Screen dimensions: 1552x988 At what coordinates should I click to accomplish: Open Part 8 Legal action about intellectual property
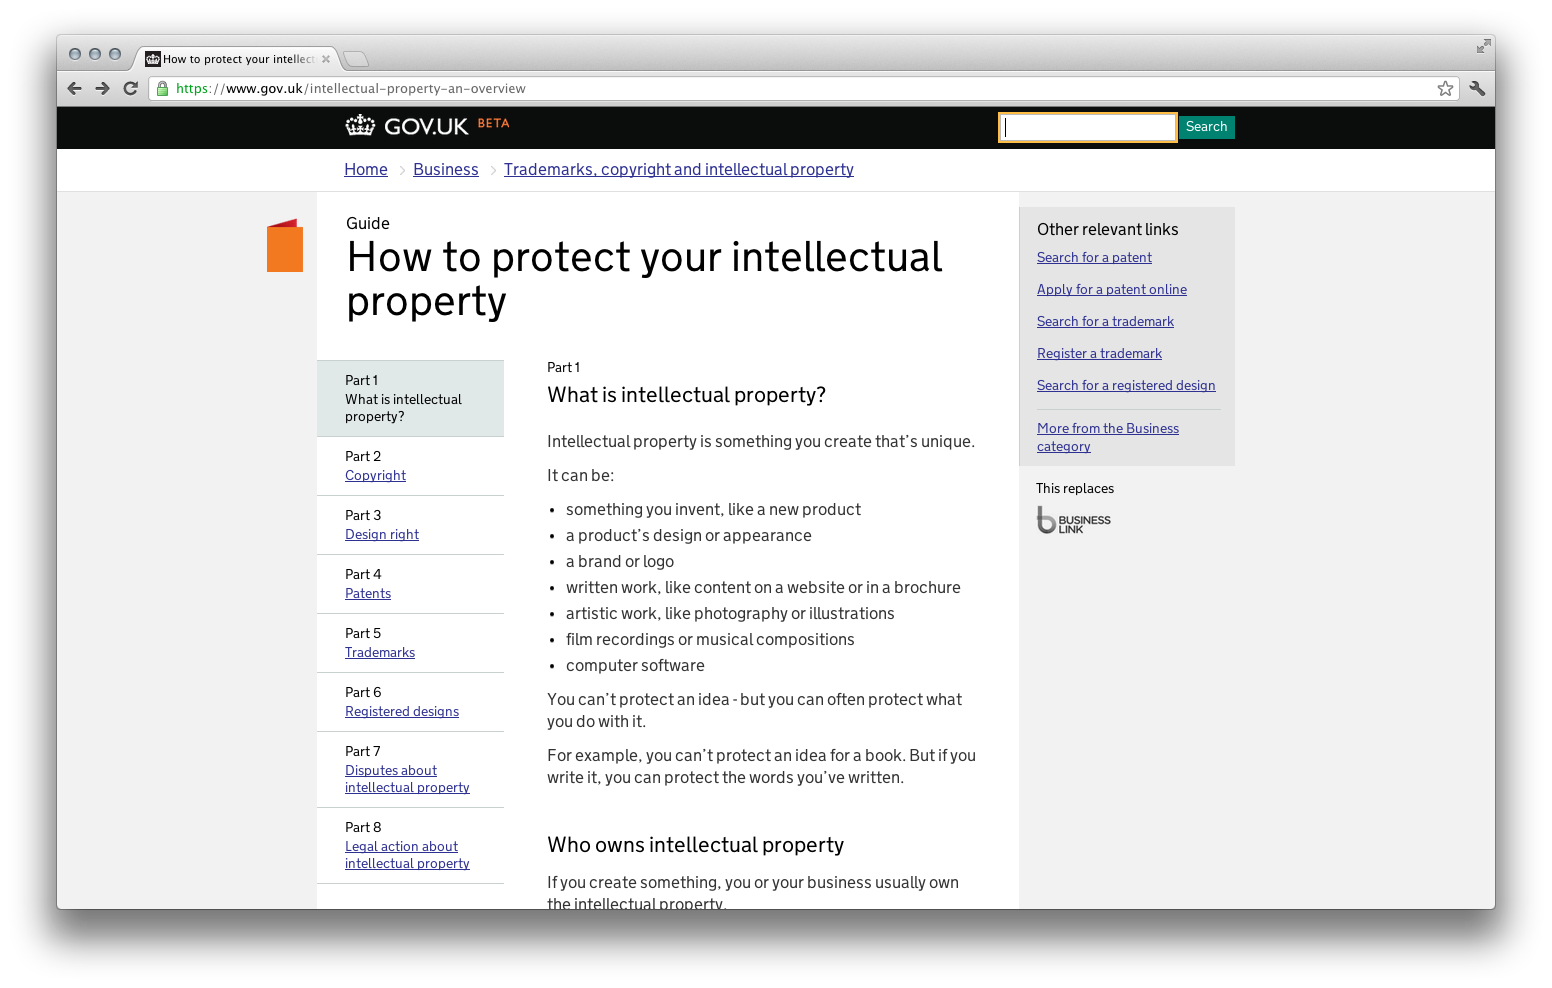(x=407, y=855)
